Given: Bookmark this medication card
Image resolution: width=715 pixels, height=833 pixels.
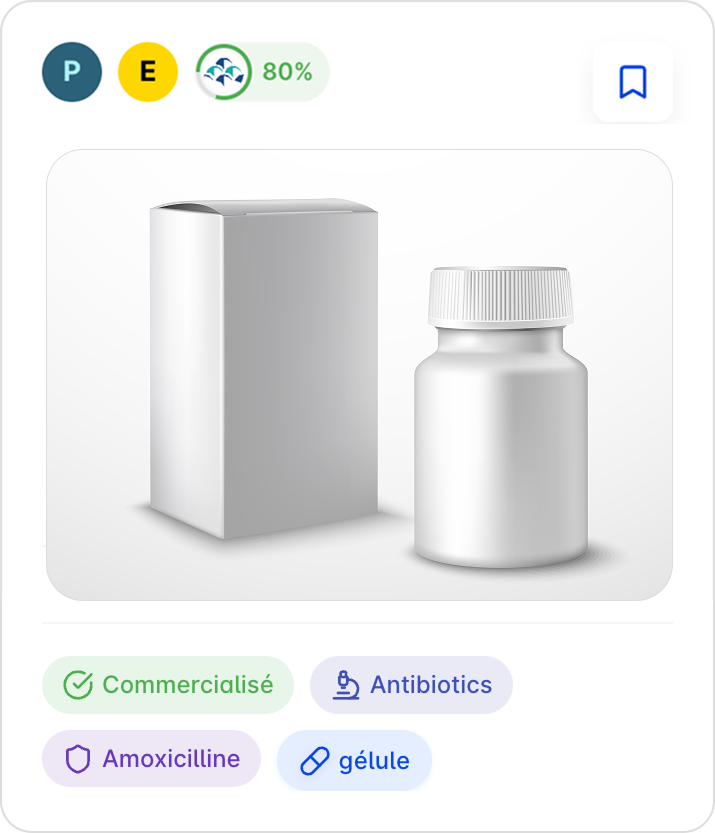Looking at the screenshot, I should pos(632,82).
